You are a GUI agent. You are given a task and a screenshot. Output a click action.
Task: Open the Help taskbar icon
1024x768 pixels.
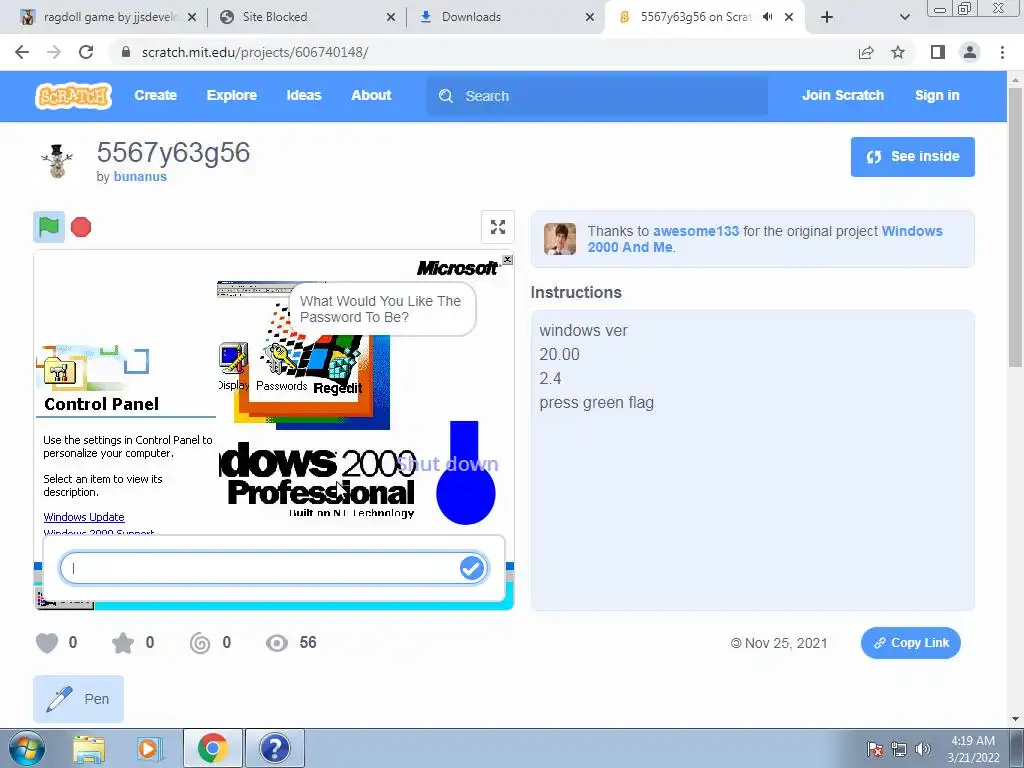[275, 748]
